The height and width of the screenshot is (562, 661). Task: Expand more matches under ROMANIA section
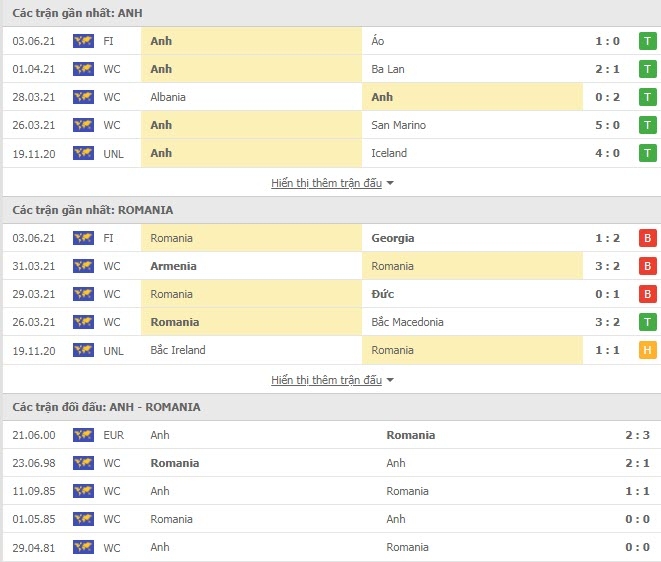(326, 380)
